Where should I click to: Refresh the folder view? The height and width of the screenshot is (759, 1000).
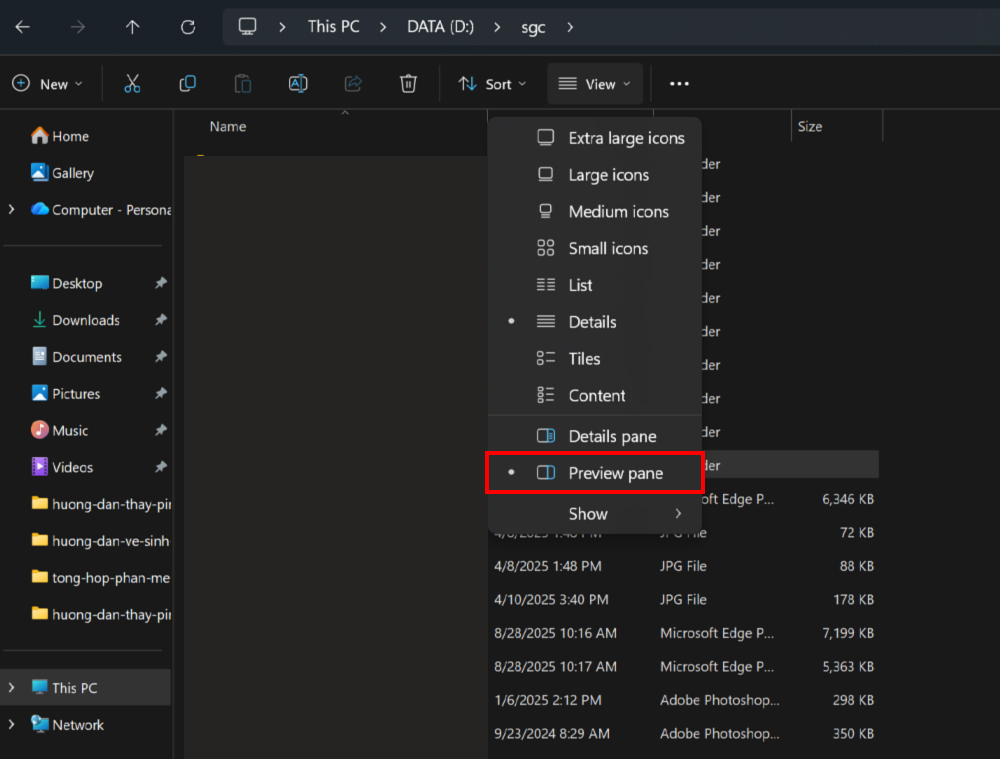(187, 26)
